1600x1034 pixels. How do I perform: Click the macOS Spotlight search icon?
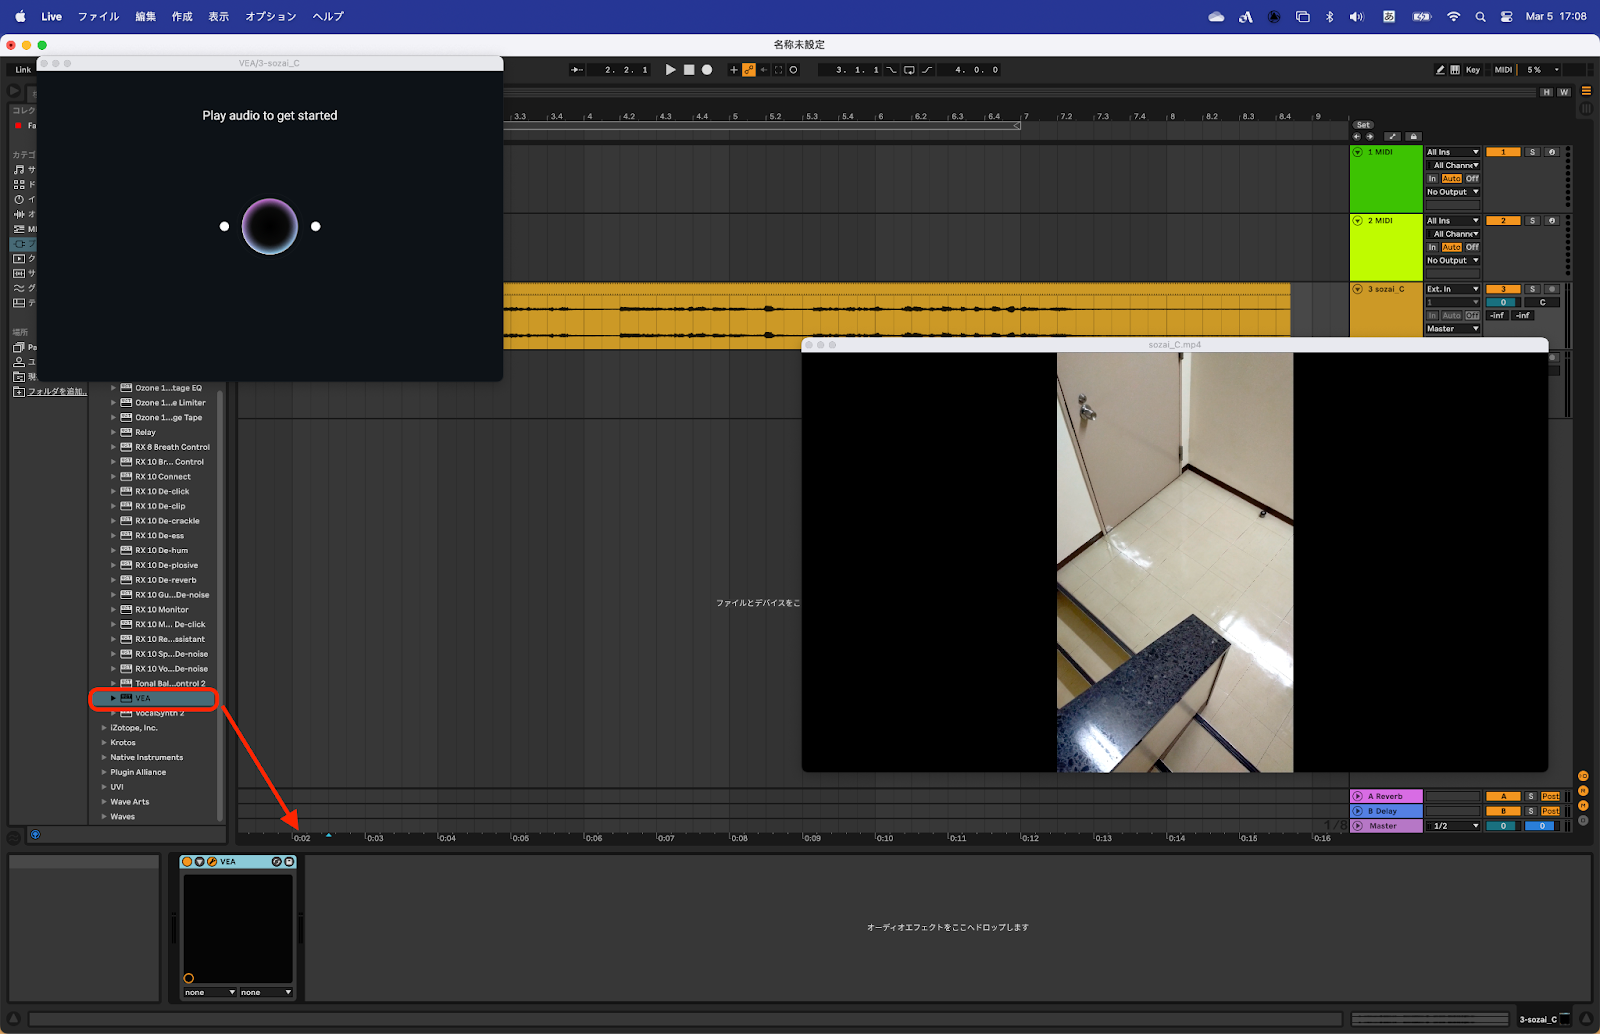click(1480, 17)
